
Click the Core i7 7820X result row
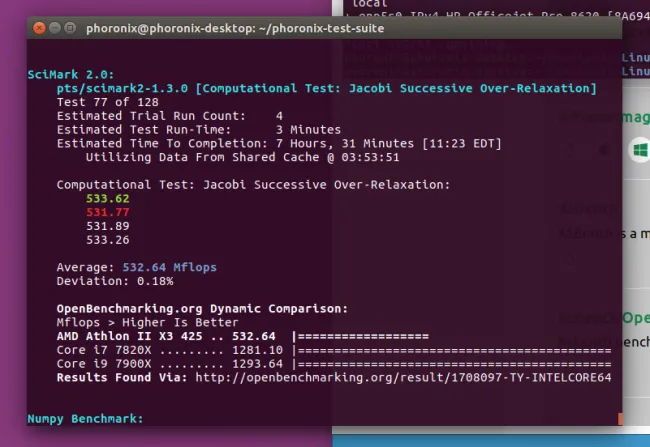point(334,350)
